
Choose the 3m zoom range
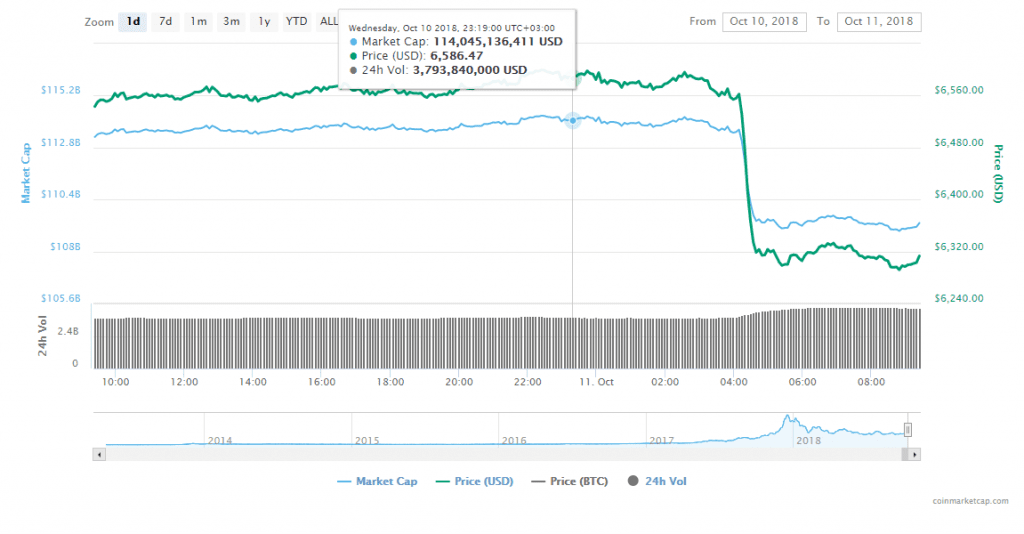click(x=231, y=21)
